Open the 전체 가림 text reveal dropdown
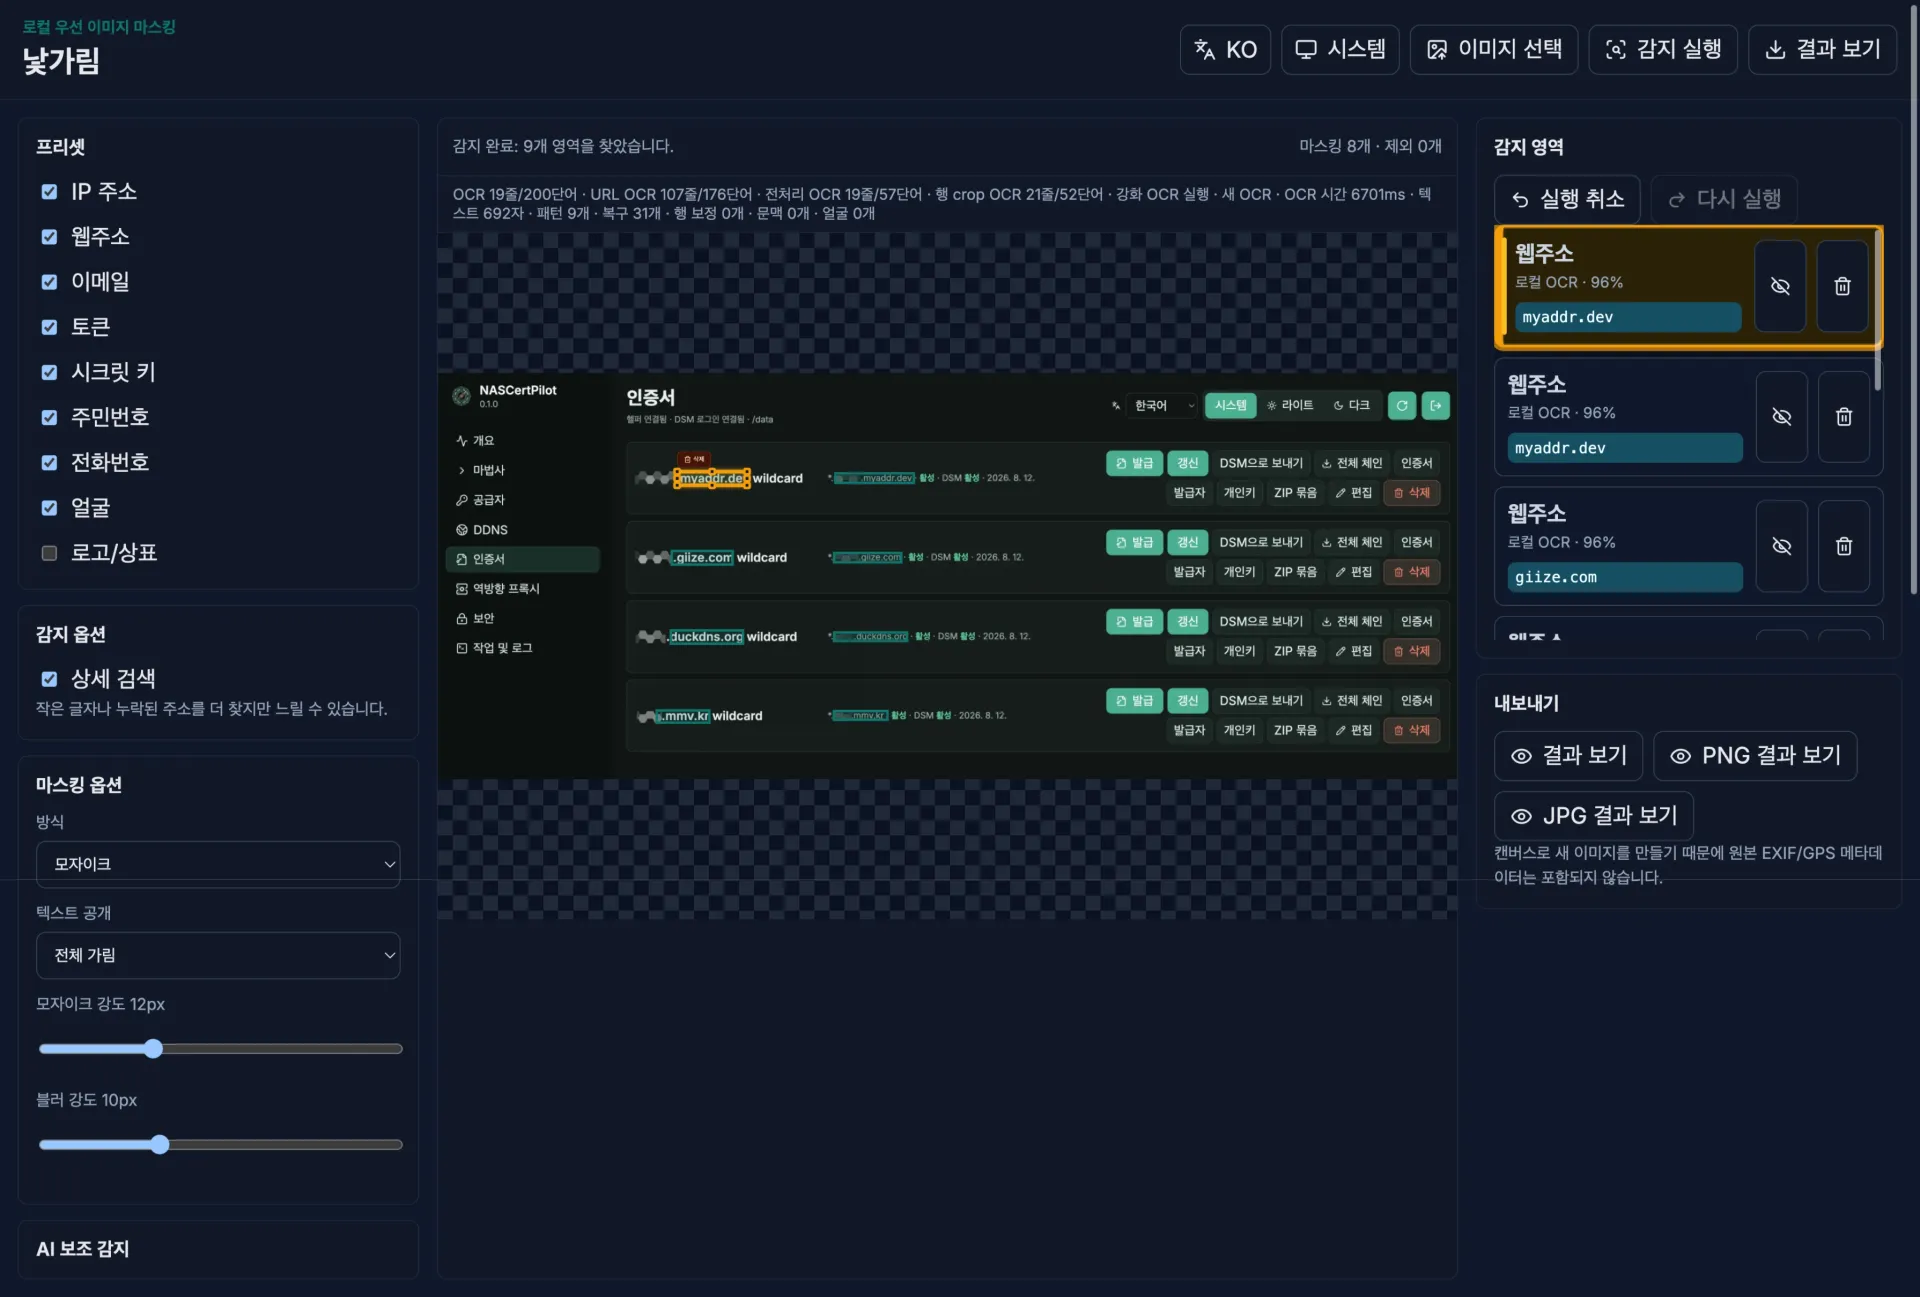This screenshot has height=1297, width=1920. (218, 955)
